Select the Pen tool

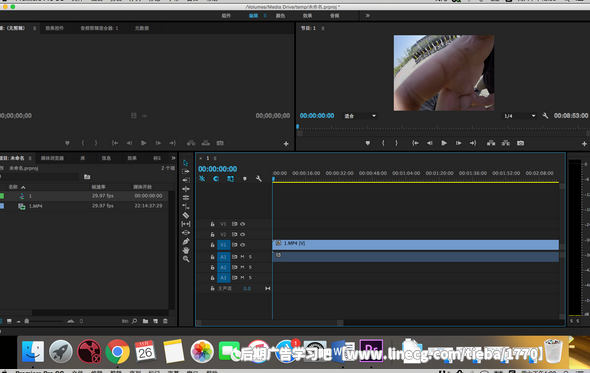tap(186, 242)
